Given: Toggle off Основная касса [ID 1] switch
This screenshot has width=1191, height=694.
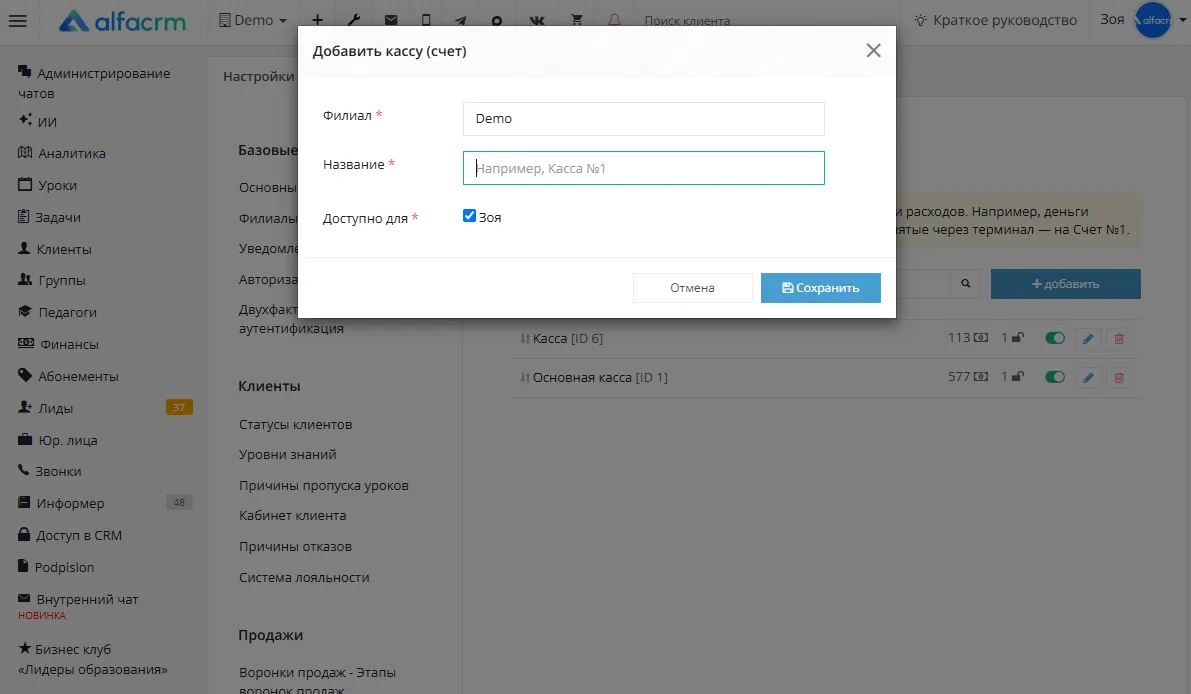Looking at the screenshot, I should pyautogui.click(x=1055, y=377).
